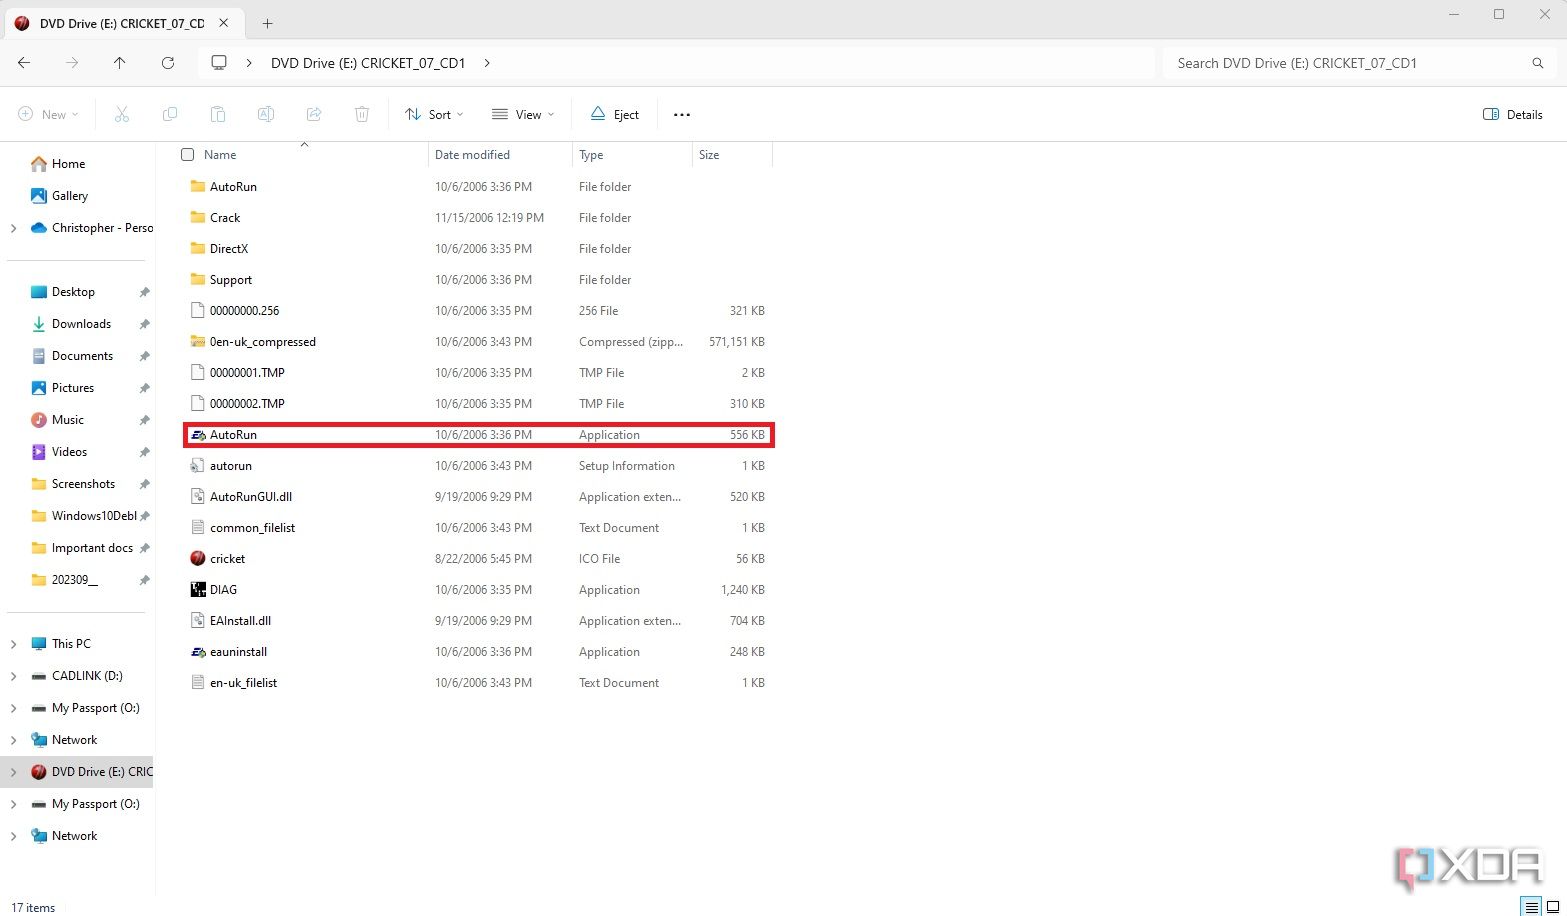Open Music quick access folder
Viewport: 1567px width, 916px height.
68,420
